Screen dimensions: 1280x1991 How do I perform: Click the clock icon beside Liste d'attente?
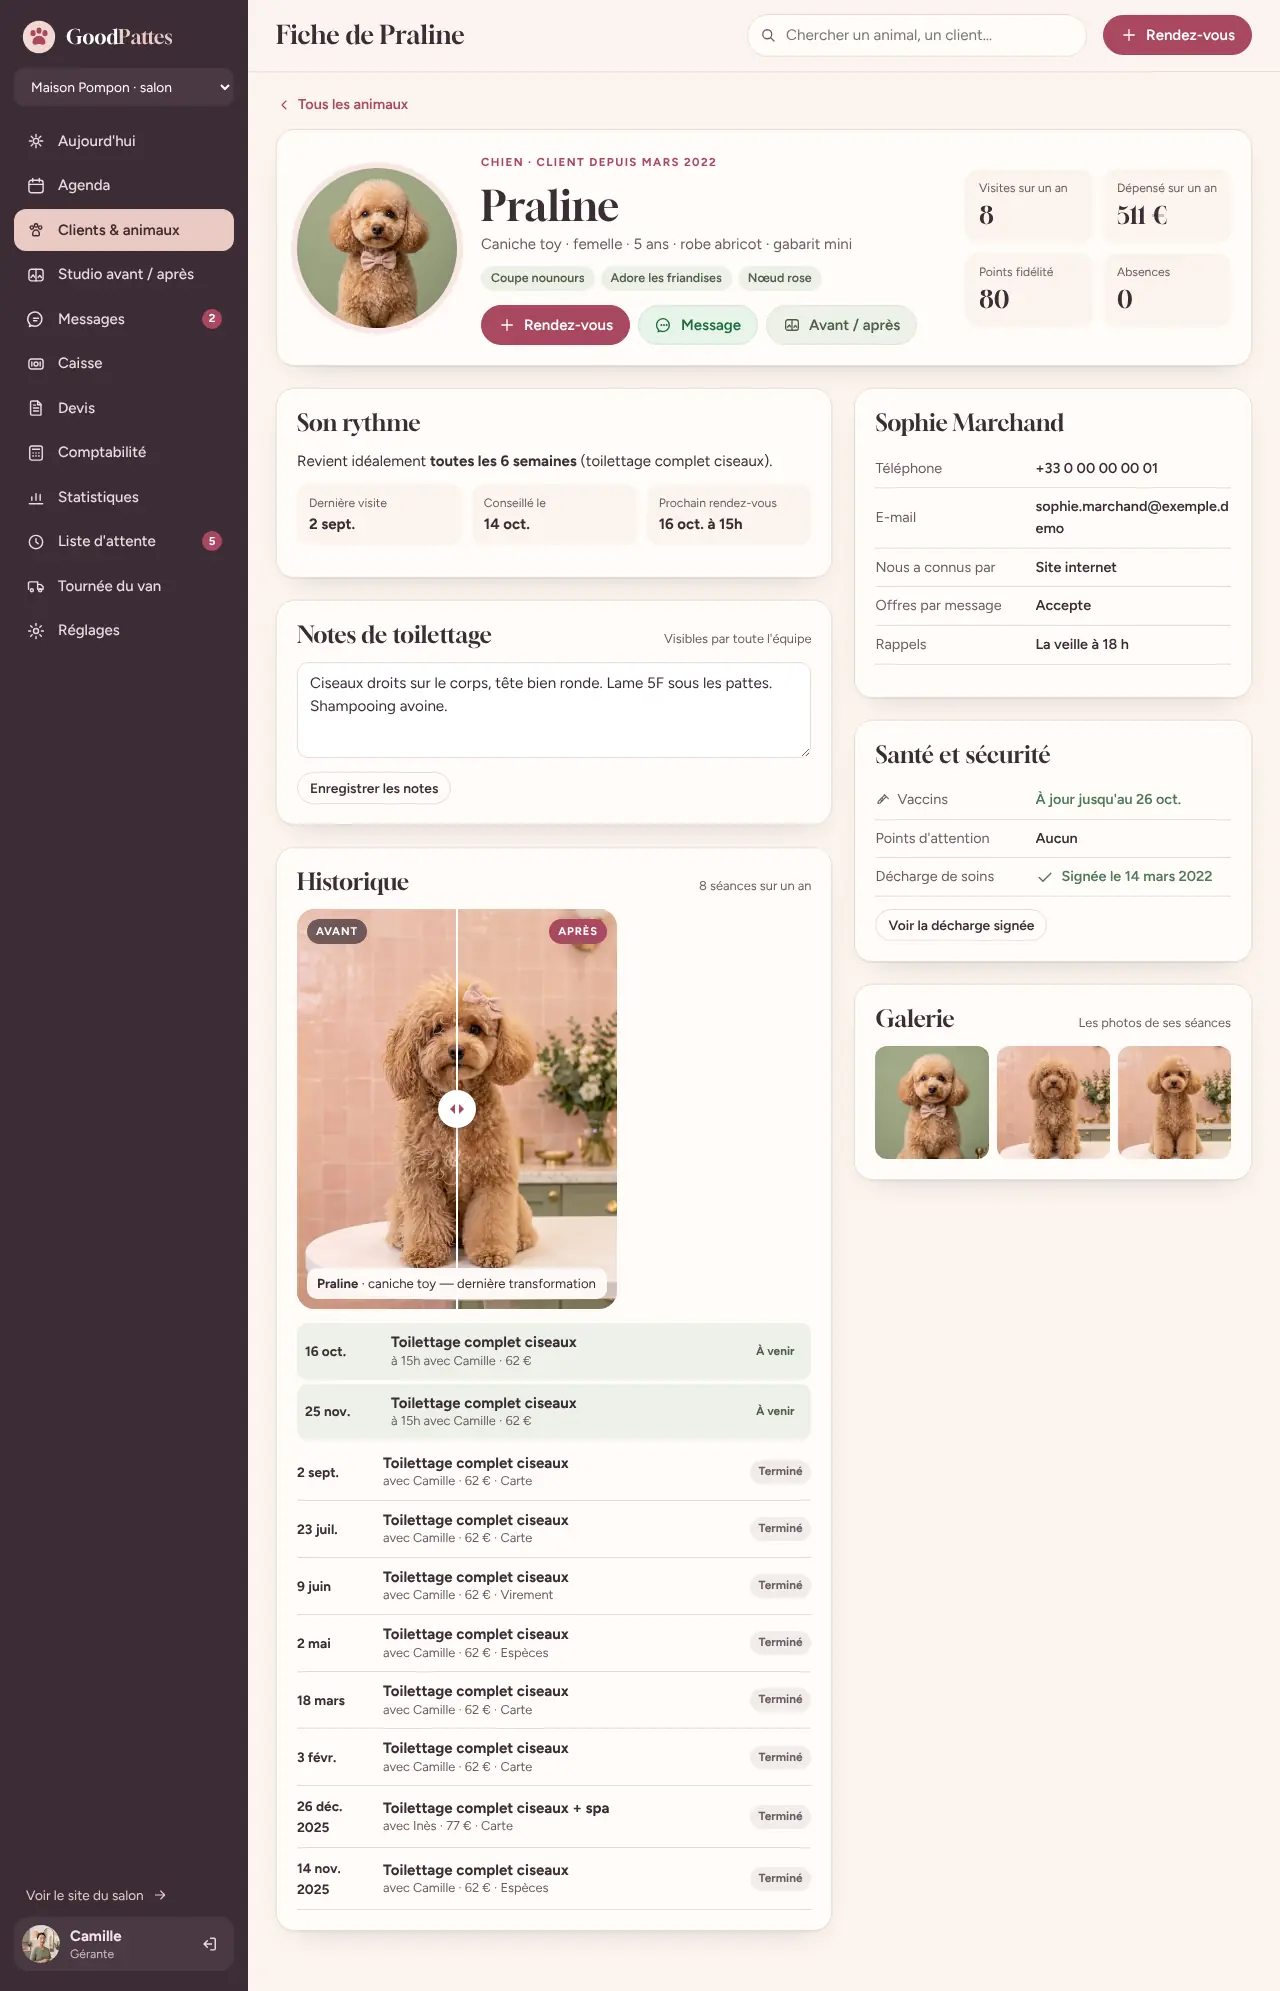tap(36, 541)
